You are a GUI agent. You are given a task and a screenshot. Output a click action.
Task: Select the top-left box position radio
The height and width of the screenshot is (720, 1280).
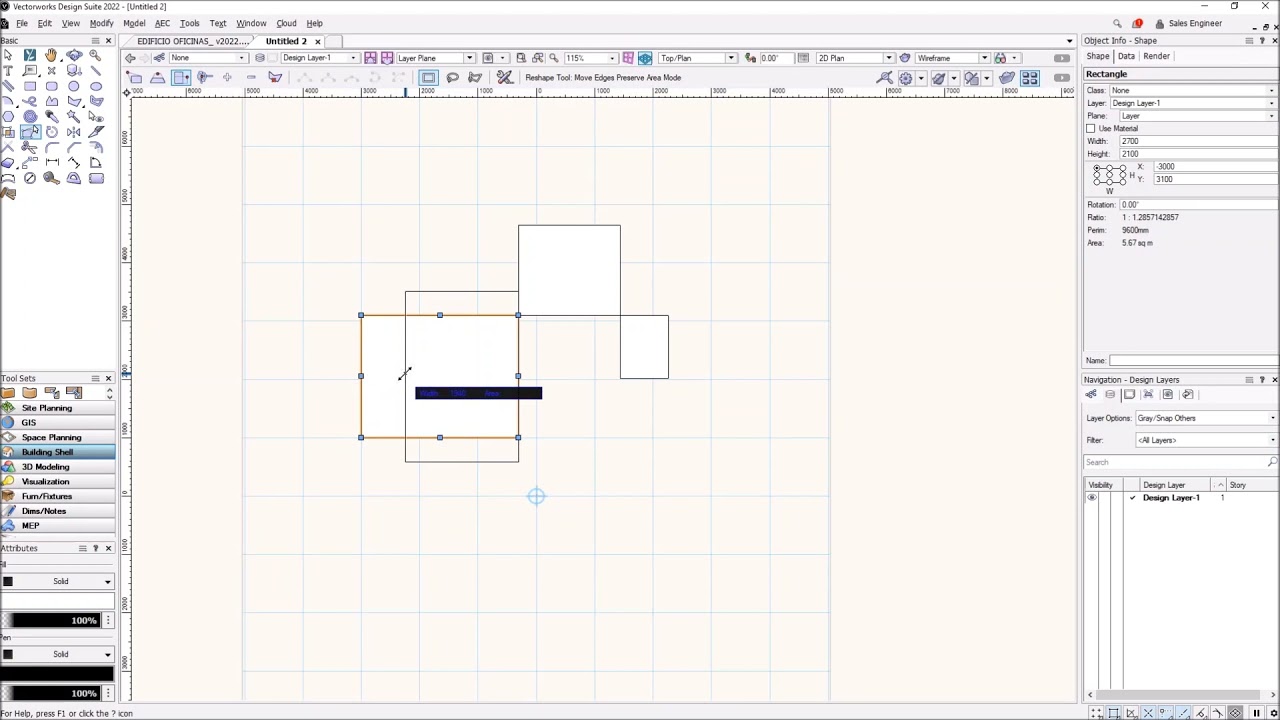pos(1097,168)
